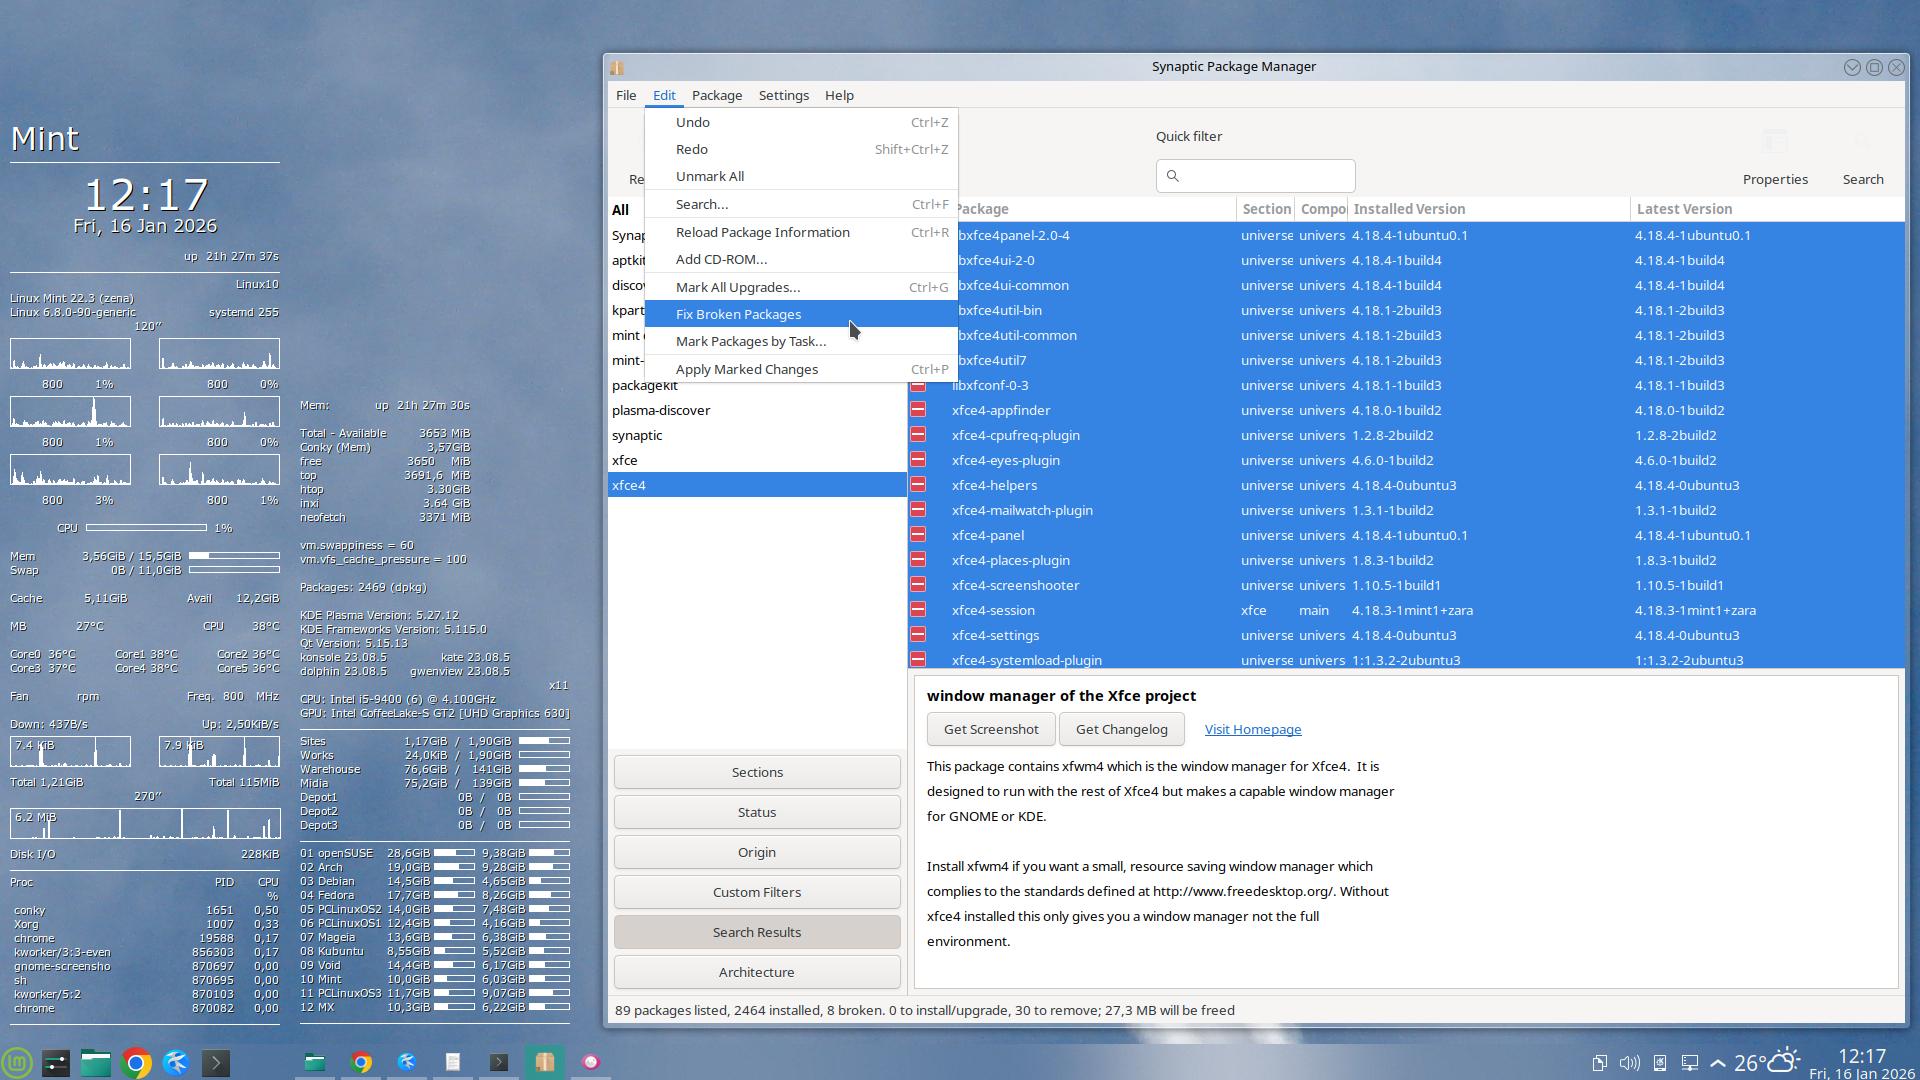Click the quick filter magnifier icon
1920x1080 pixels.
[x=1173, y=176]
